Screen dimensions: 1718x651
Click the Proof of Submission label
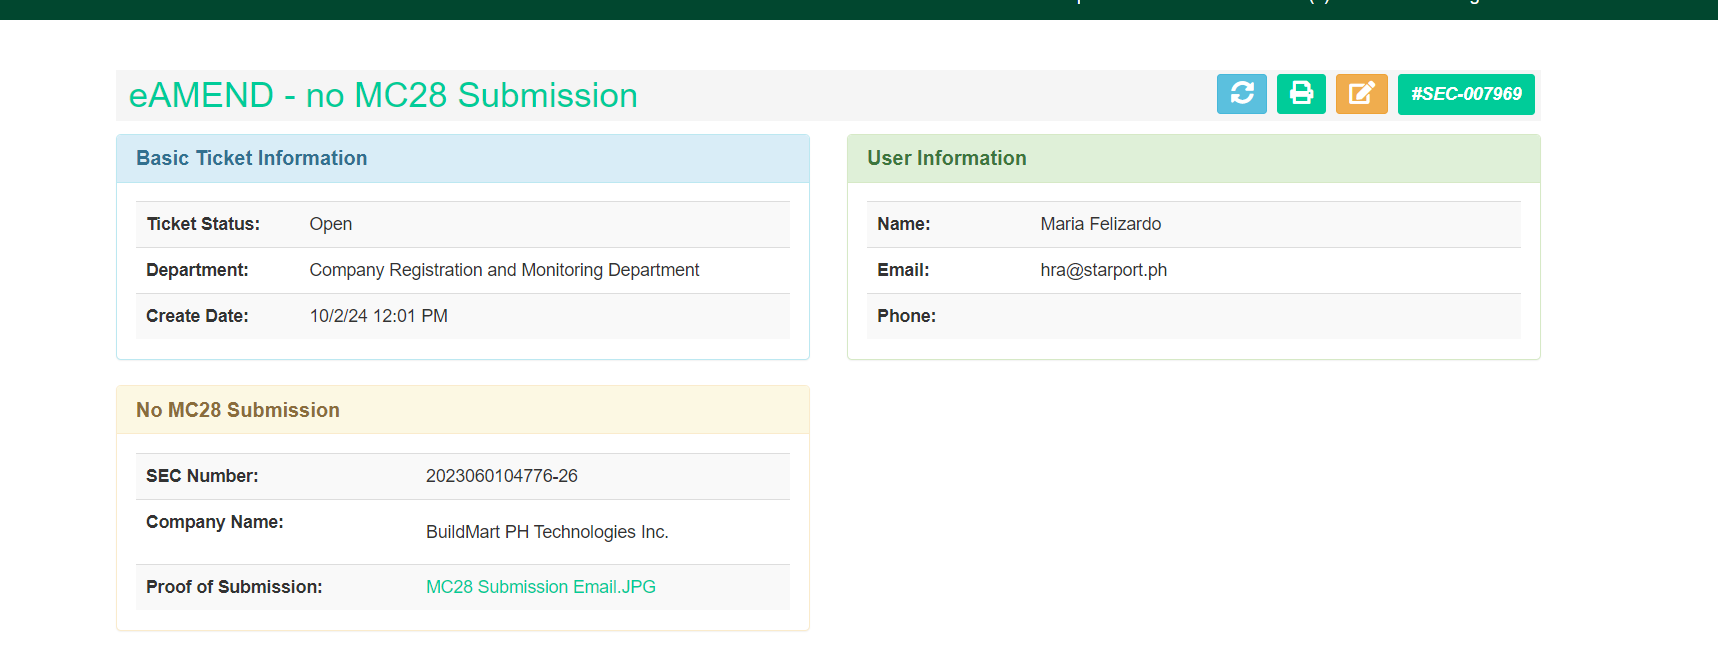(234, 587)
